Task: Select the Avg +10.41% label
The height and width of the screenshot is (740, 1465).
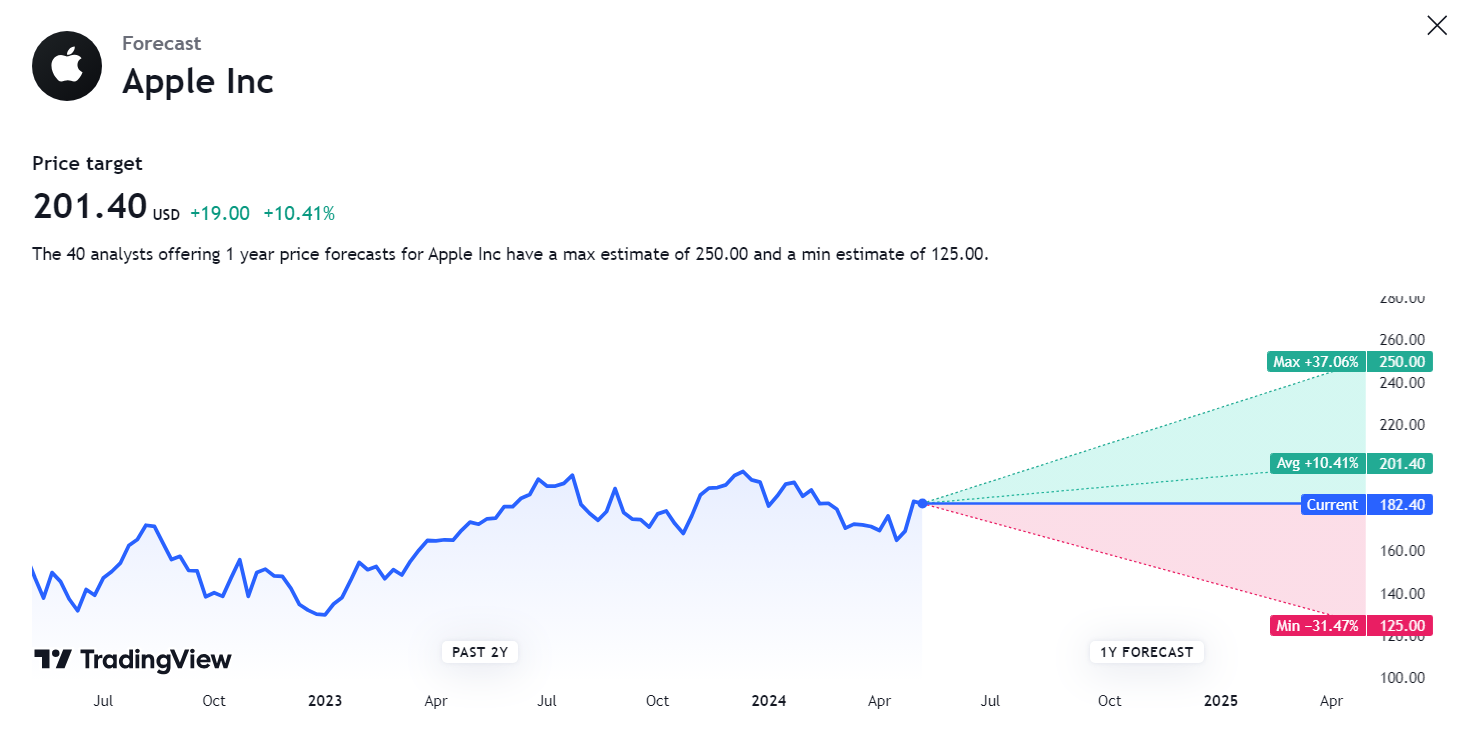Action: click(1318, 463)
